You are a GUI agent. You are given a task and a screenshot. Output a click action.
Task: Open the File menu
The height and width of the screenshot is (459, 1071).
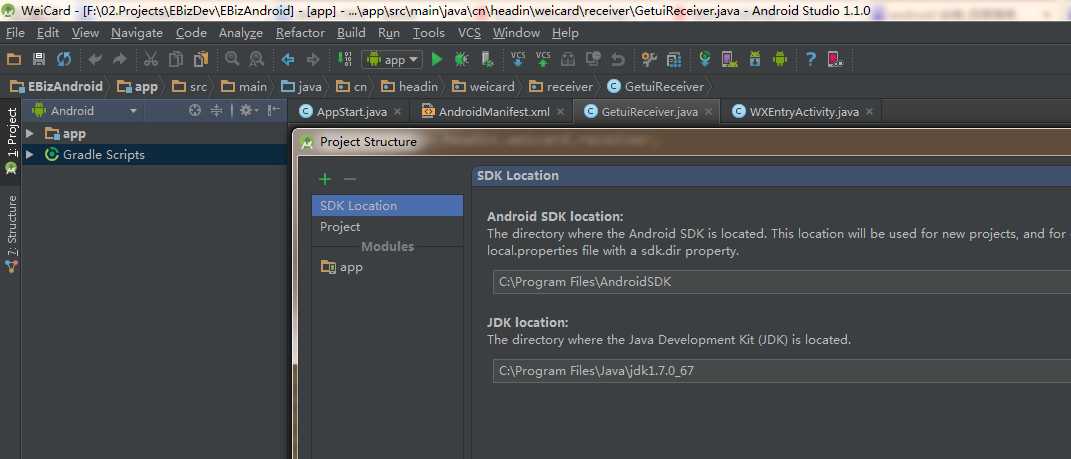point(15,33)
